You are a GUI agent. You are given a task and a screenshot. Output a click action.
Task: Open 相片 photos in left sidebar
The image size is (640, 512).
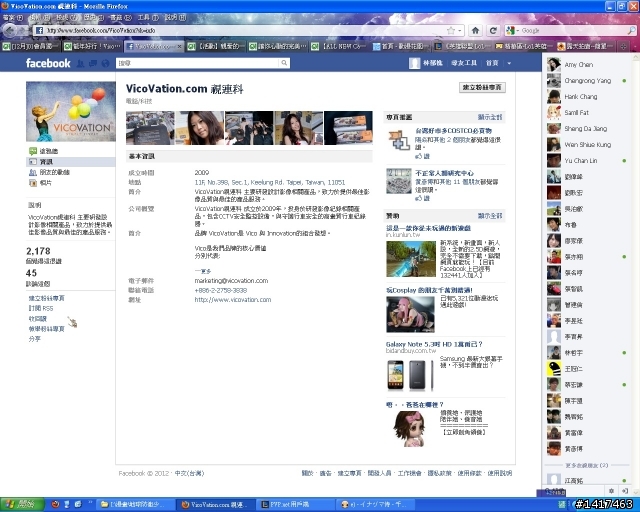pos(45,183)
